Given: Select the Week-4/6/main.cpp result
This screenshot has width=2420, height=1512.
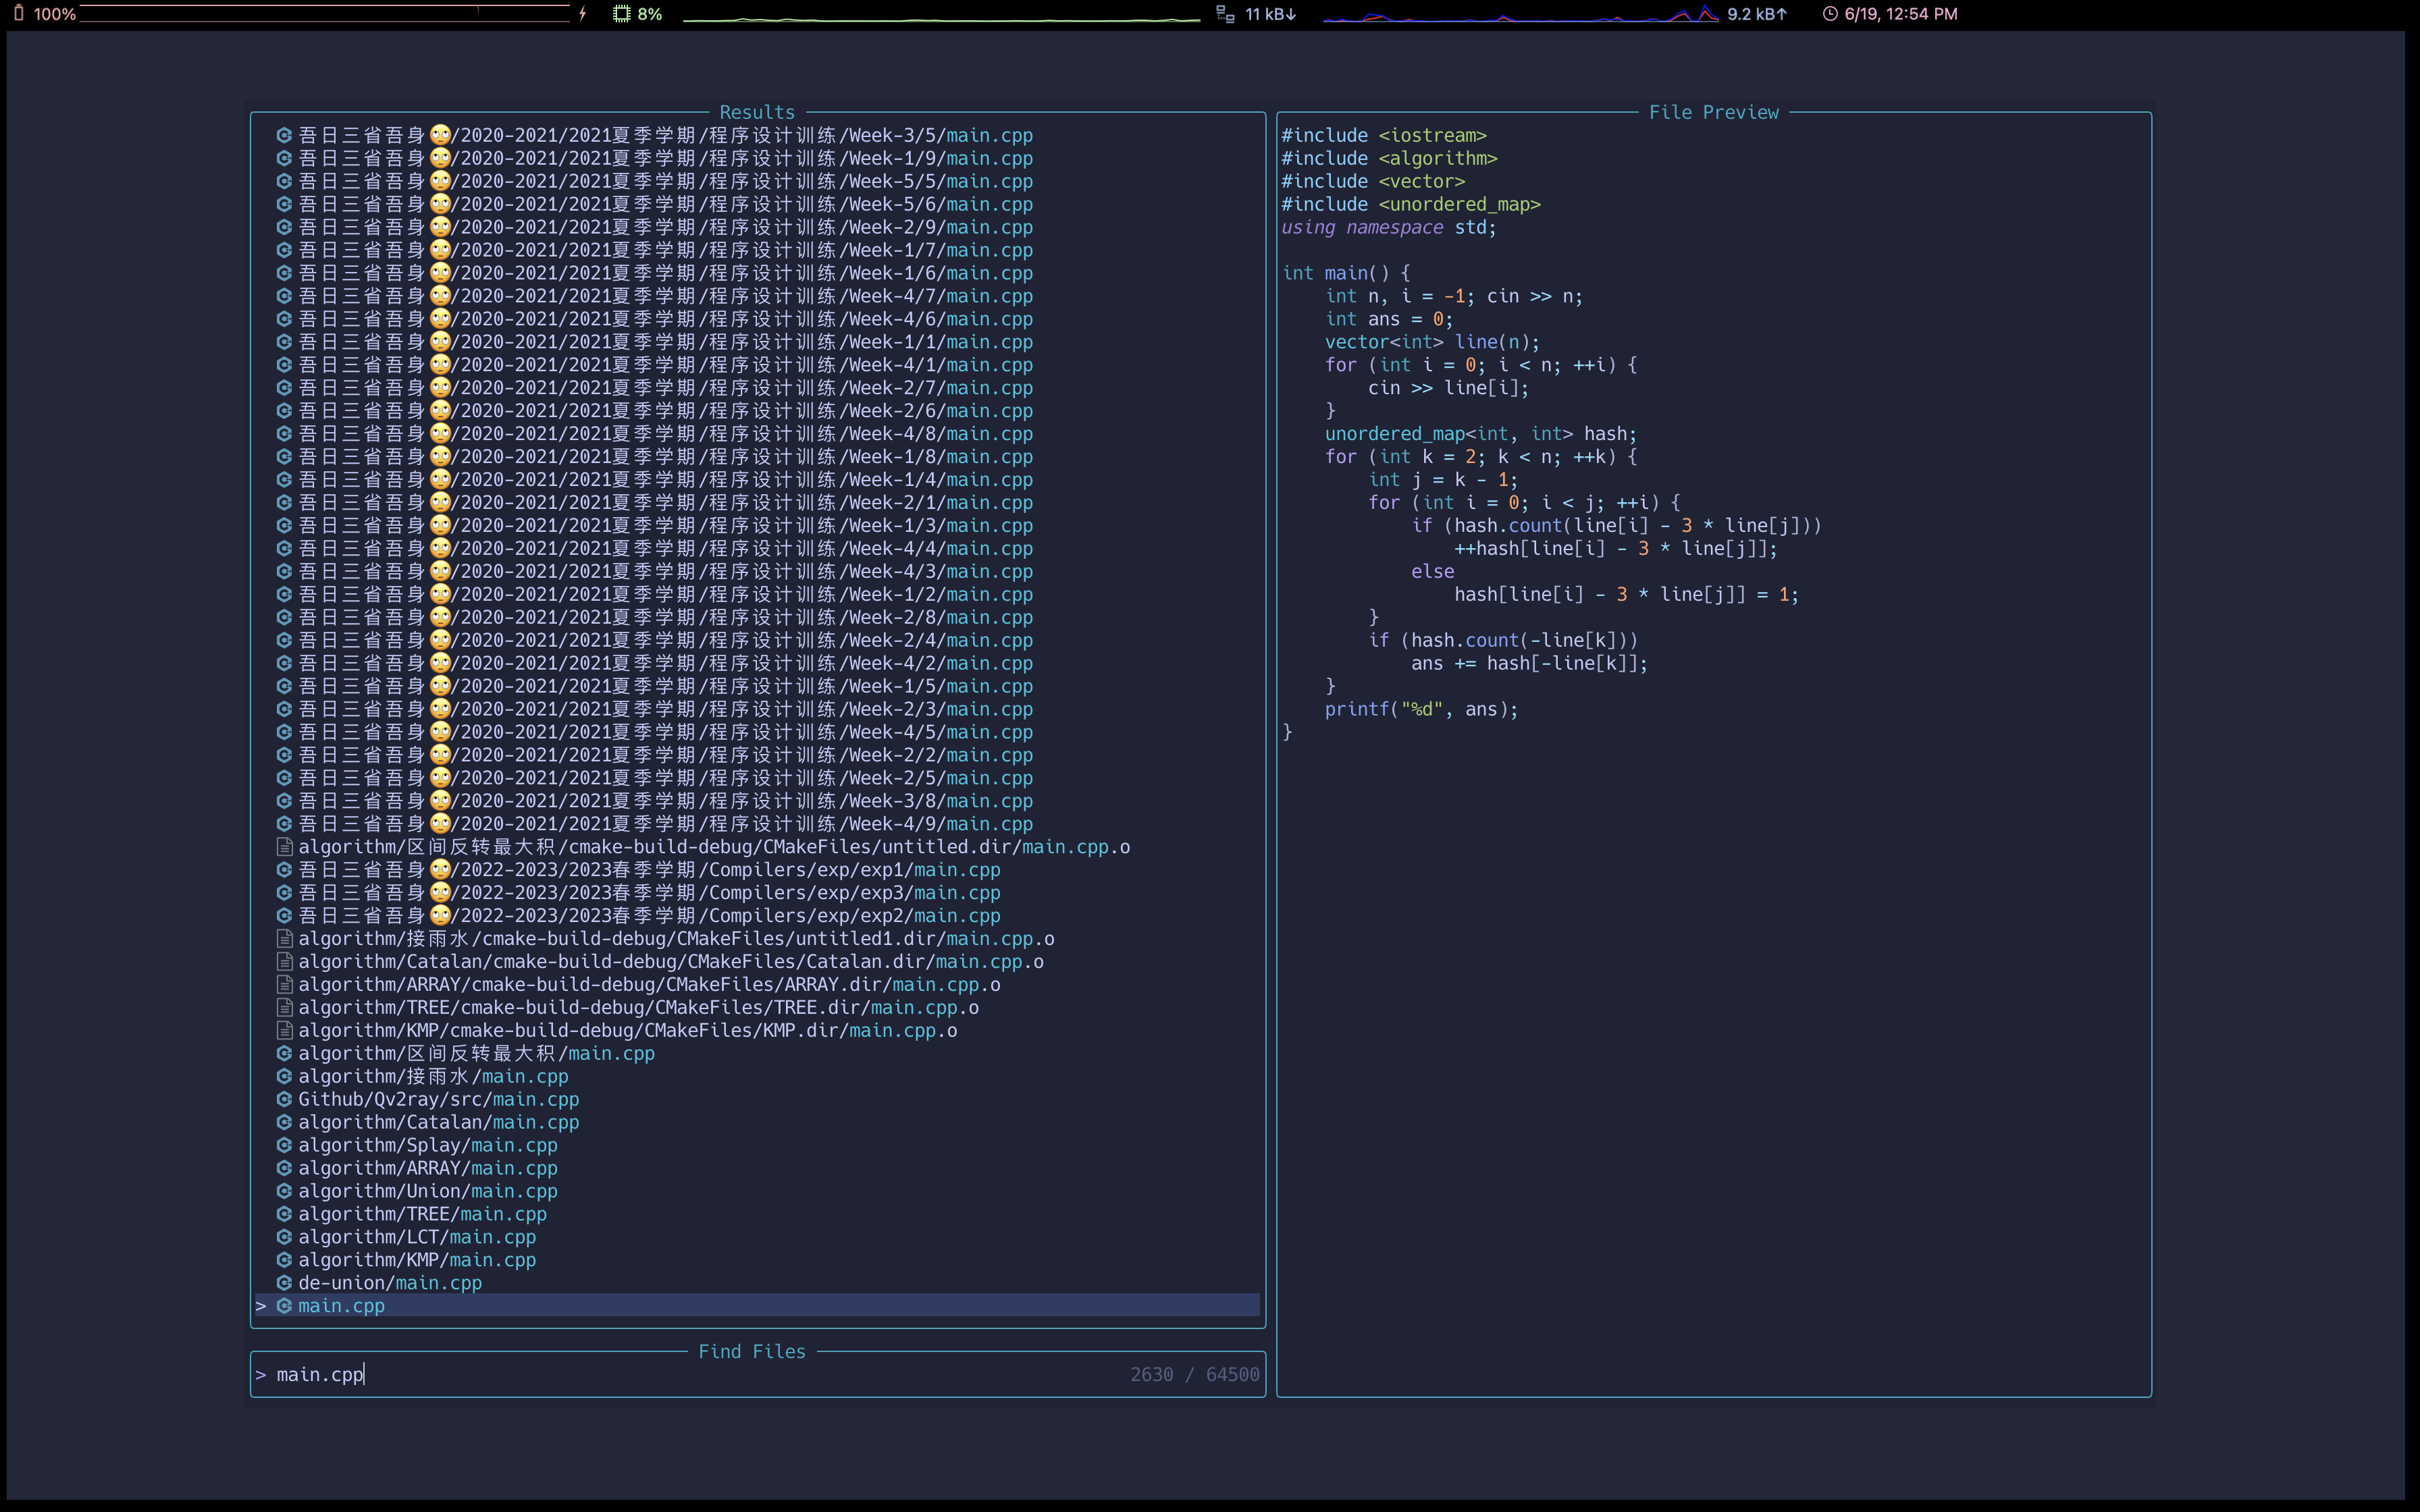Looking at the screenshot, I should click(758, 319).
